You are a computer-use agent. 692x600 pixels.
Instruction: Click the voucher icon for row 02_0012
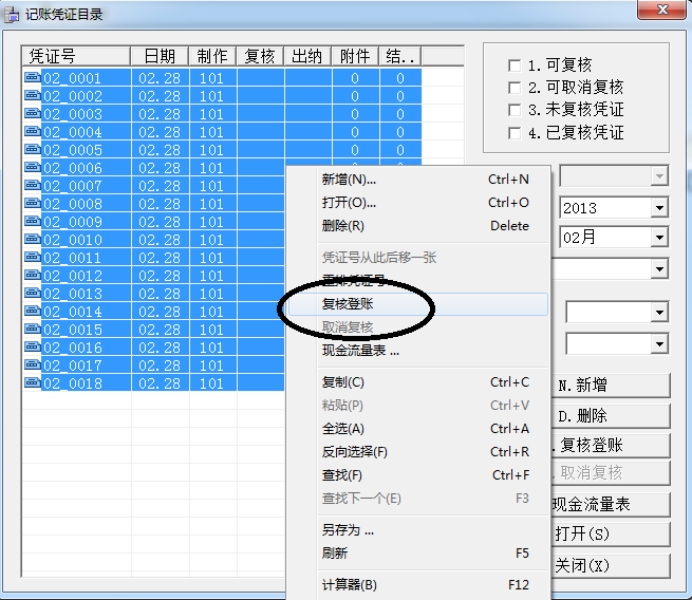click(32, 275)
